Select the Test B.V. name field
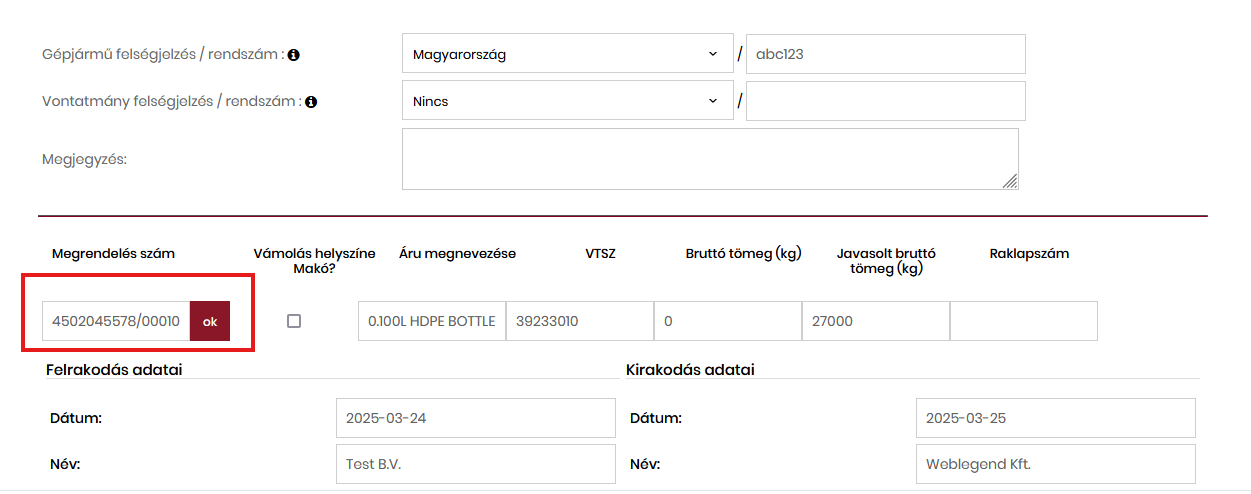Viewport: 1251px width, 494px height. [475, 465]
